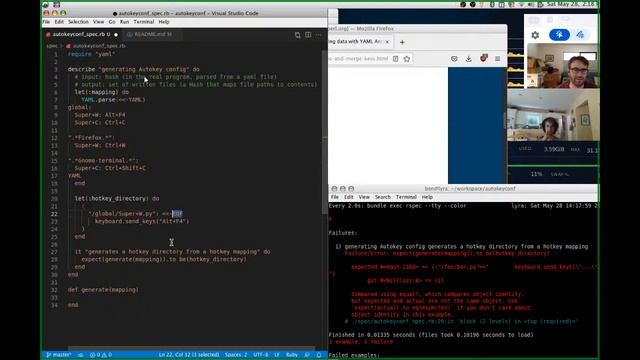Screen dimensions: 640x360
Task: Open the terminal window Terminal menu
Action: pyautogui.click(x=406, y=197)
